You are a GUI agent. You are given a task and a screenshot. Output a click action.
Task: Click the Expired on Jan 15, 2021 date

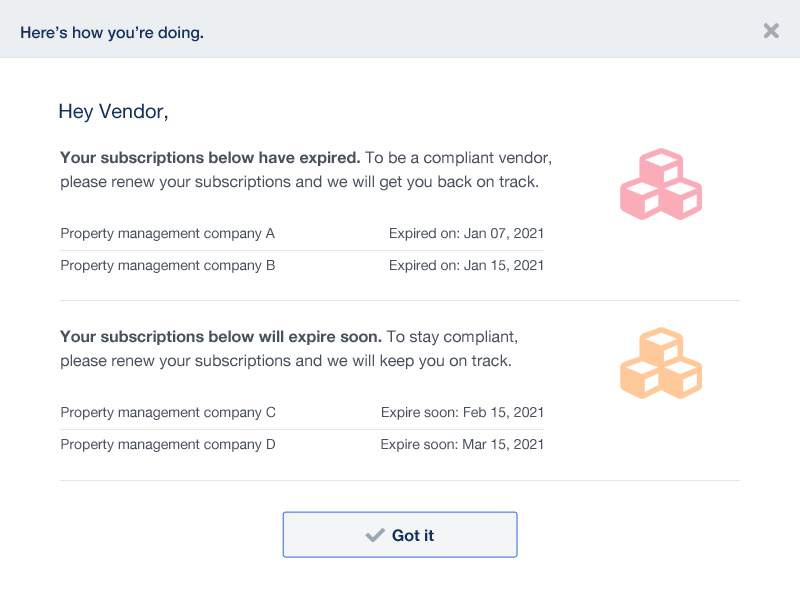(x=466, y=266)
